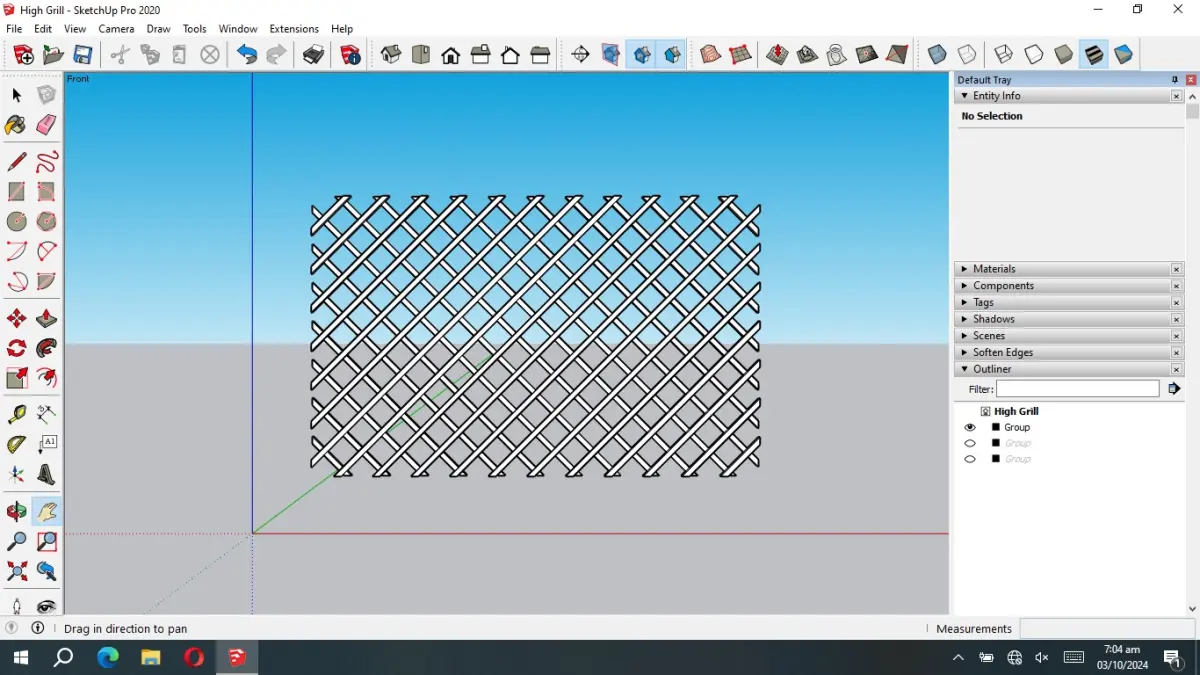Close the Materials panel with its X
Screen dimensions: 1200x675
click(x=1177, y=269)
